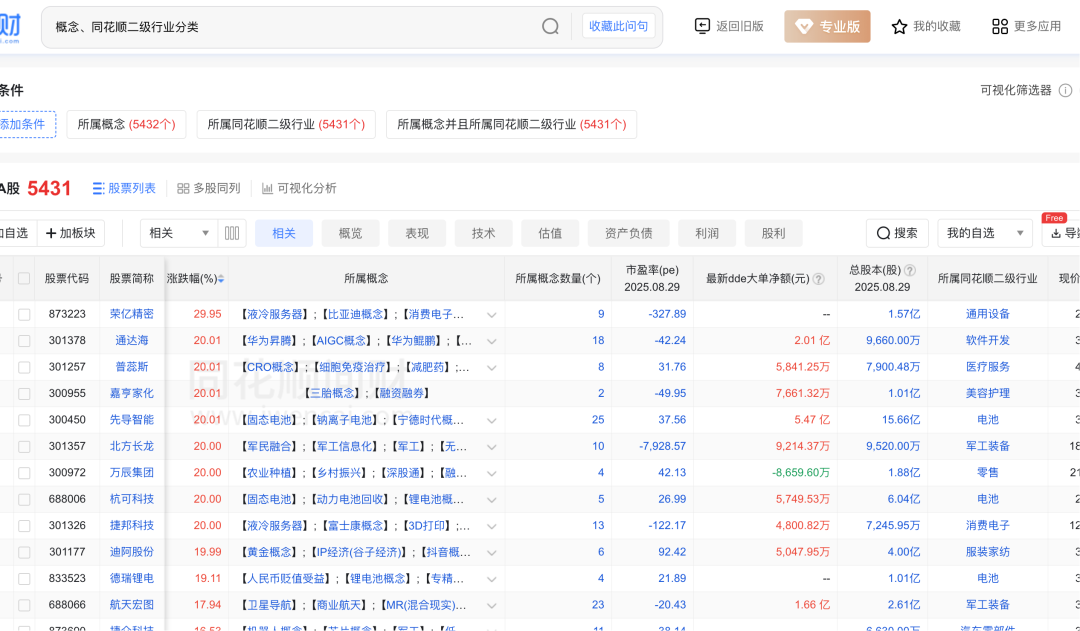The image size is (1080, 631).
Task: Expand concepts list for 航天宏图 row
Action: click(492, 606)
